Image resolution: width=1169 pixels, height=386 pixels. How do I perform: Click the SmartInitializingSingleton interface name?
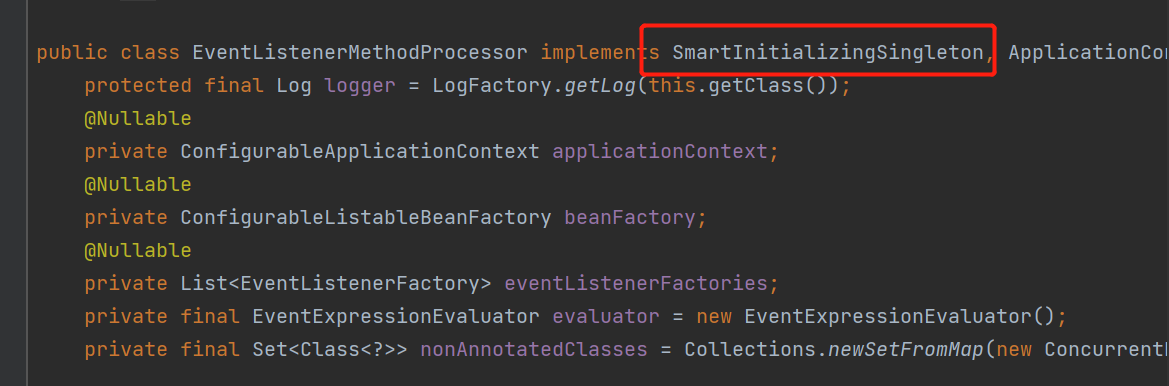point(828,53)
